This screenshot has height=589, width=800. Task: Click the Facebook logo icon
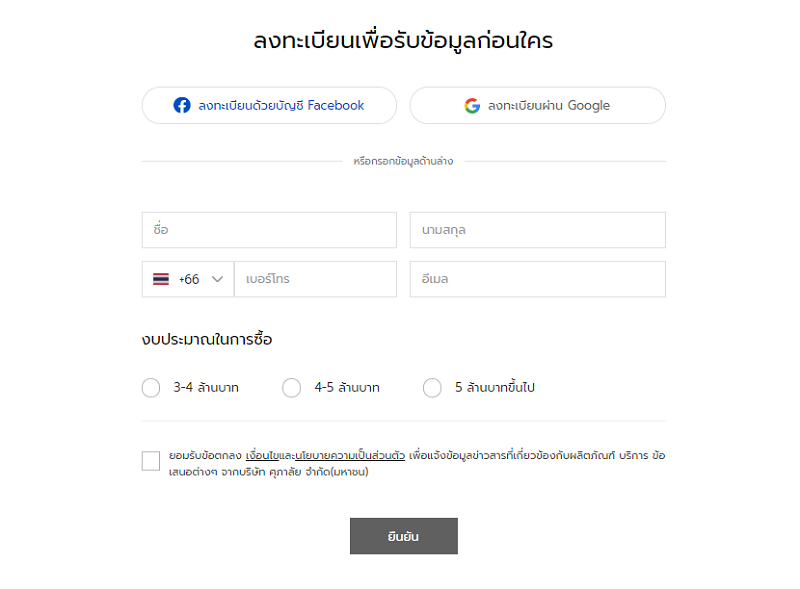point(182,105)
